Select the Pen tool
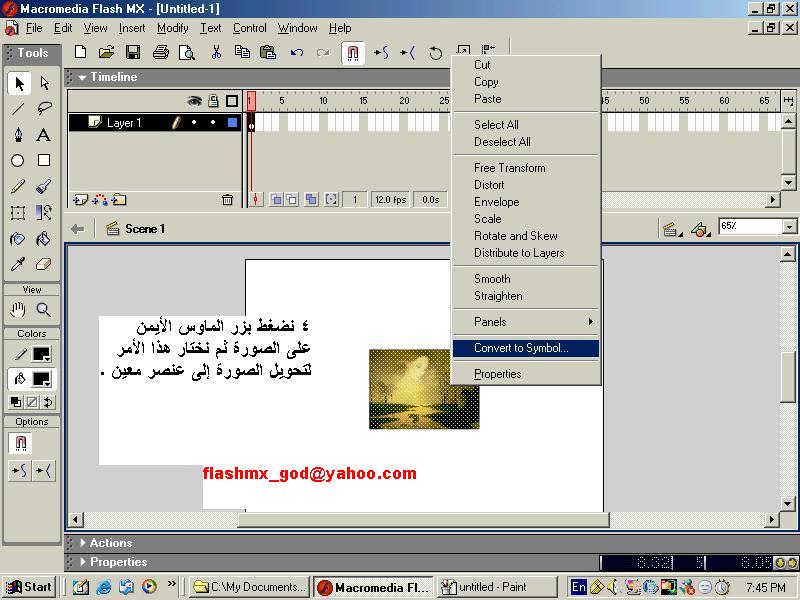Viewport: 800px width, 600px height. pos(18,135)
